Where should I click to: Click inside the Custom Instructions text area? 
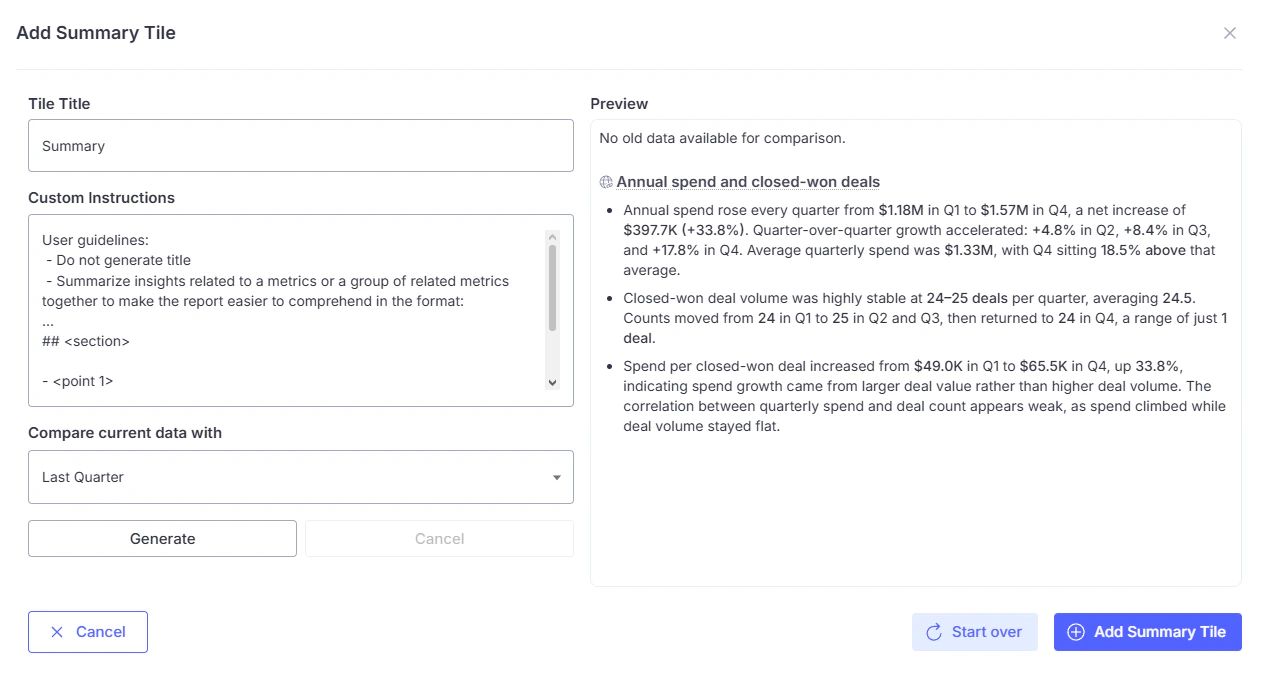290,310
